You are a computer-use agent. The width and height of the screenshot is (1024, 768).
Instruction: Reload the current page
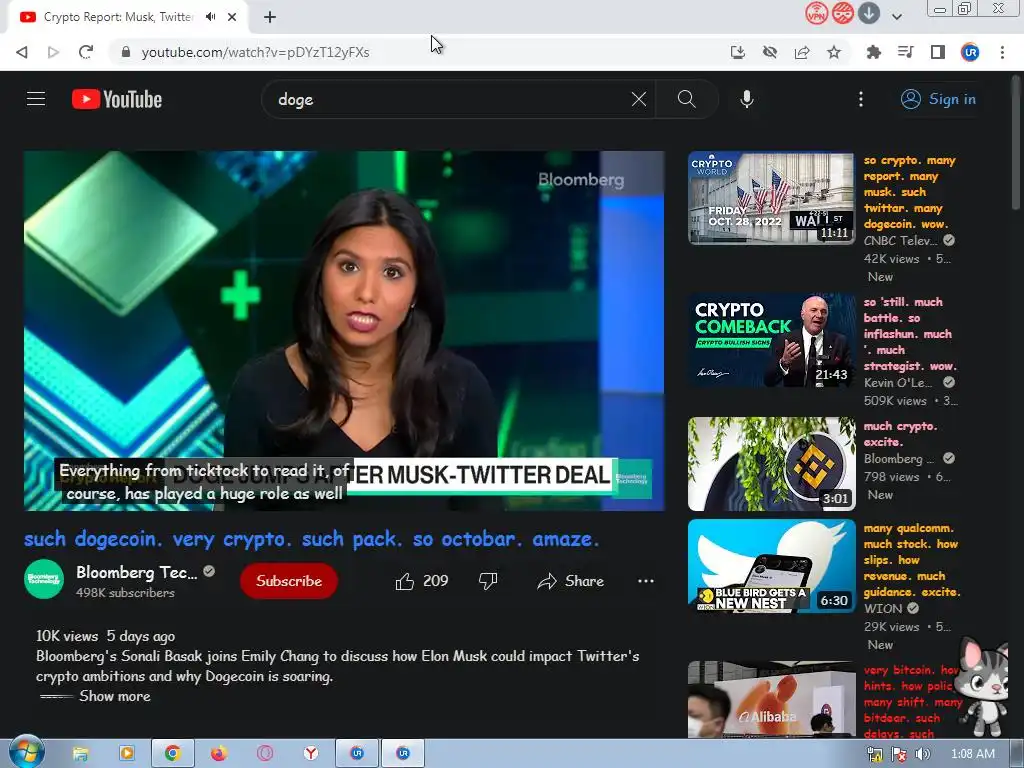pos(86,52)
